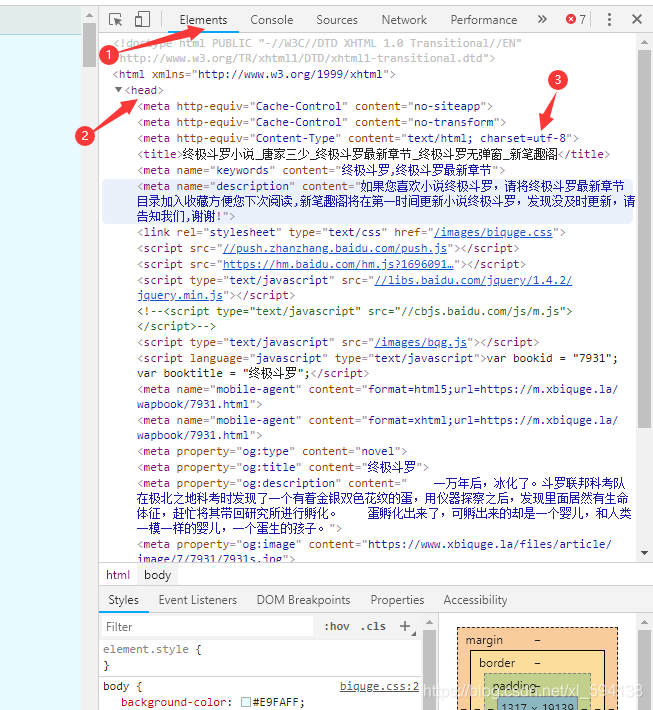Toggle the :hov element state button

click(336, 627)
